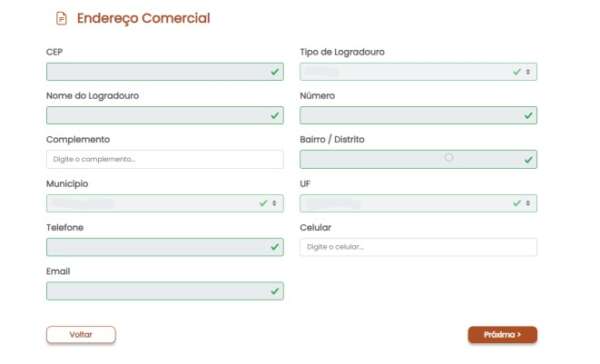Image resolution: width=600 pixels, height=364 pixels.
Task: Click into the Bairro / Distrito field
Action: click(x=418, y=159)
